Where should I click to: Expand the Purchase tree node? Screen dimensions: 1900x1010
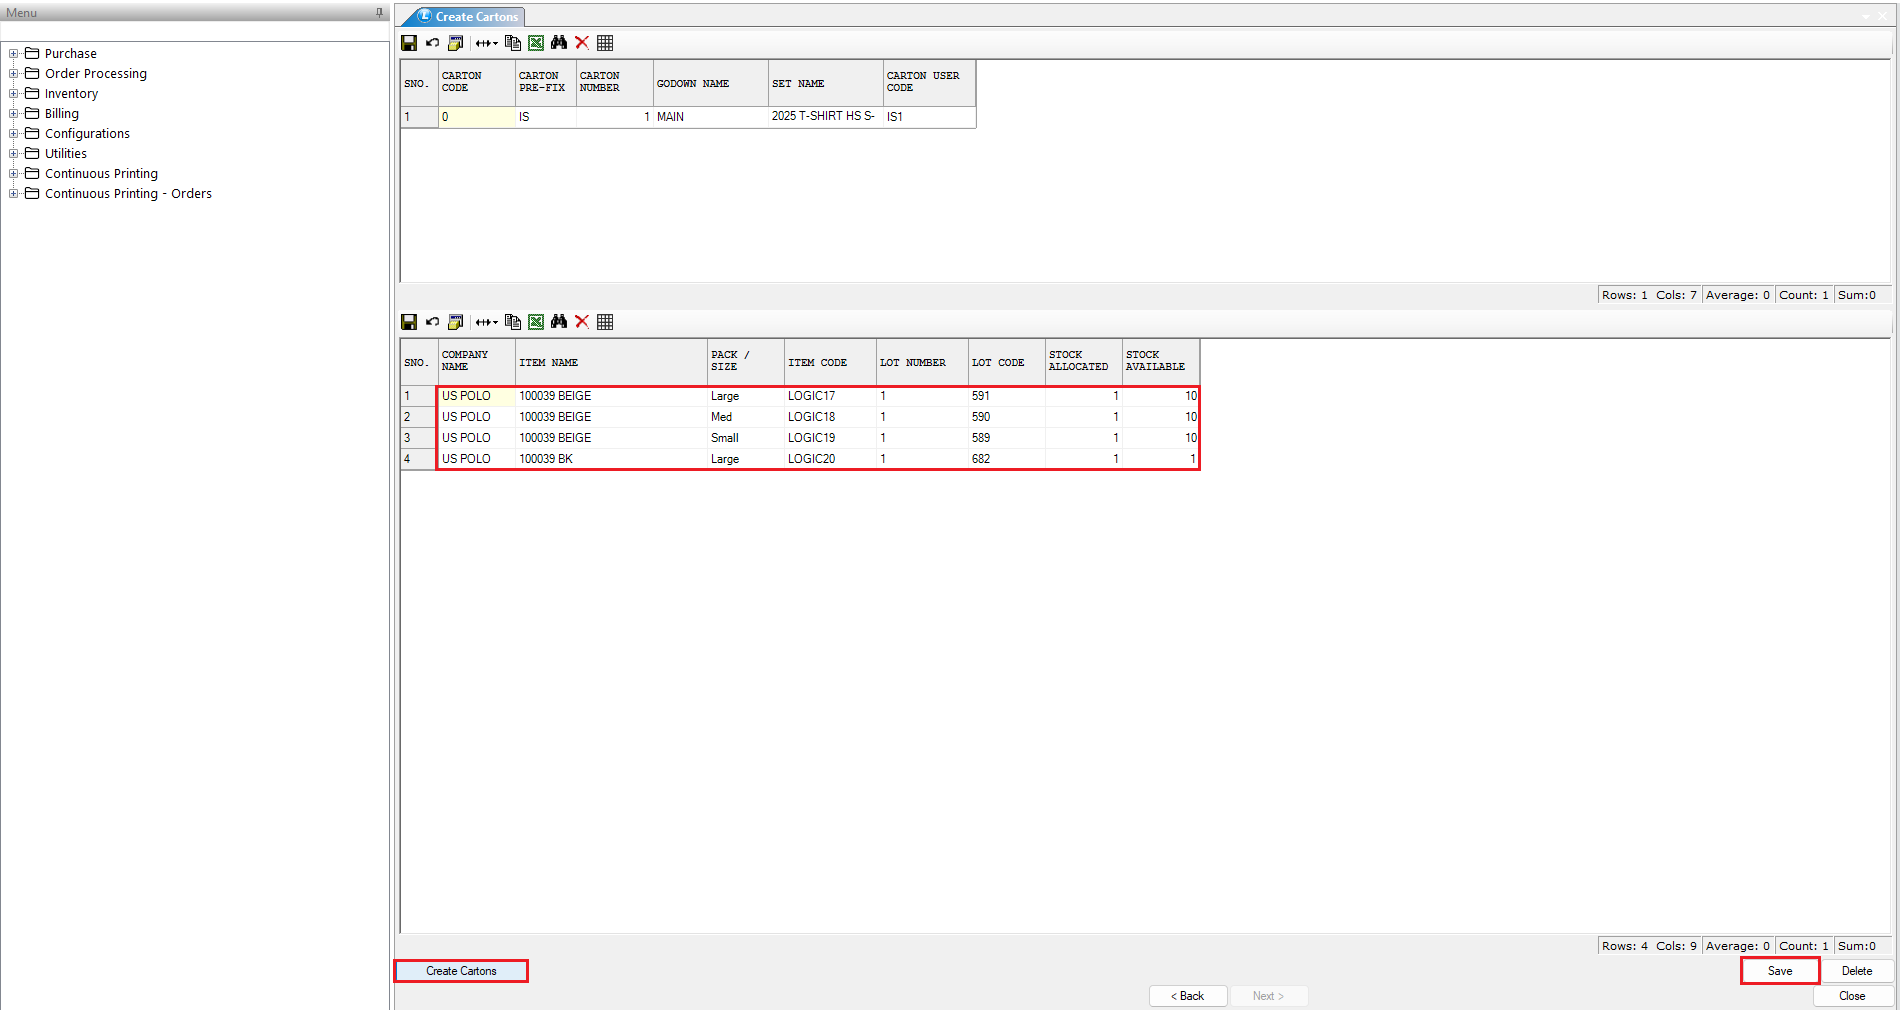tap(14, 54)
